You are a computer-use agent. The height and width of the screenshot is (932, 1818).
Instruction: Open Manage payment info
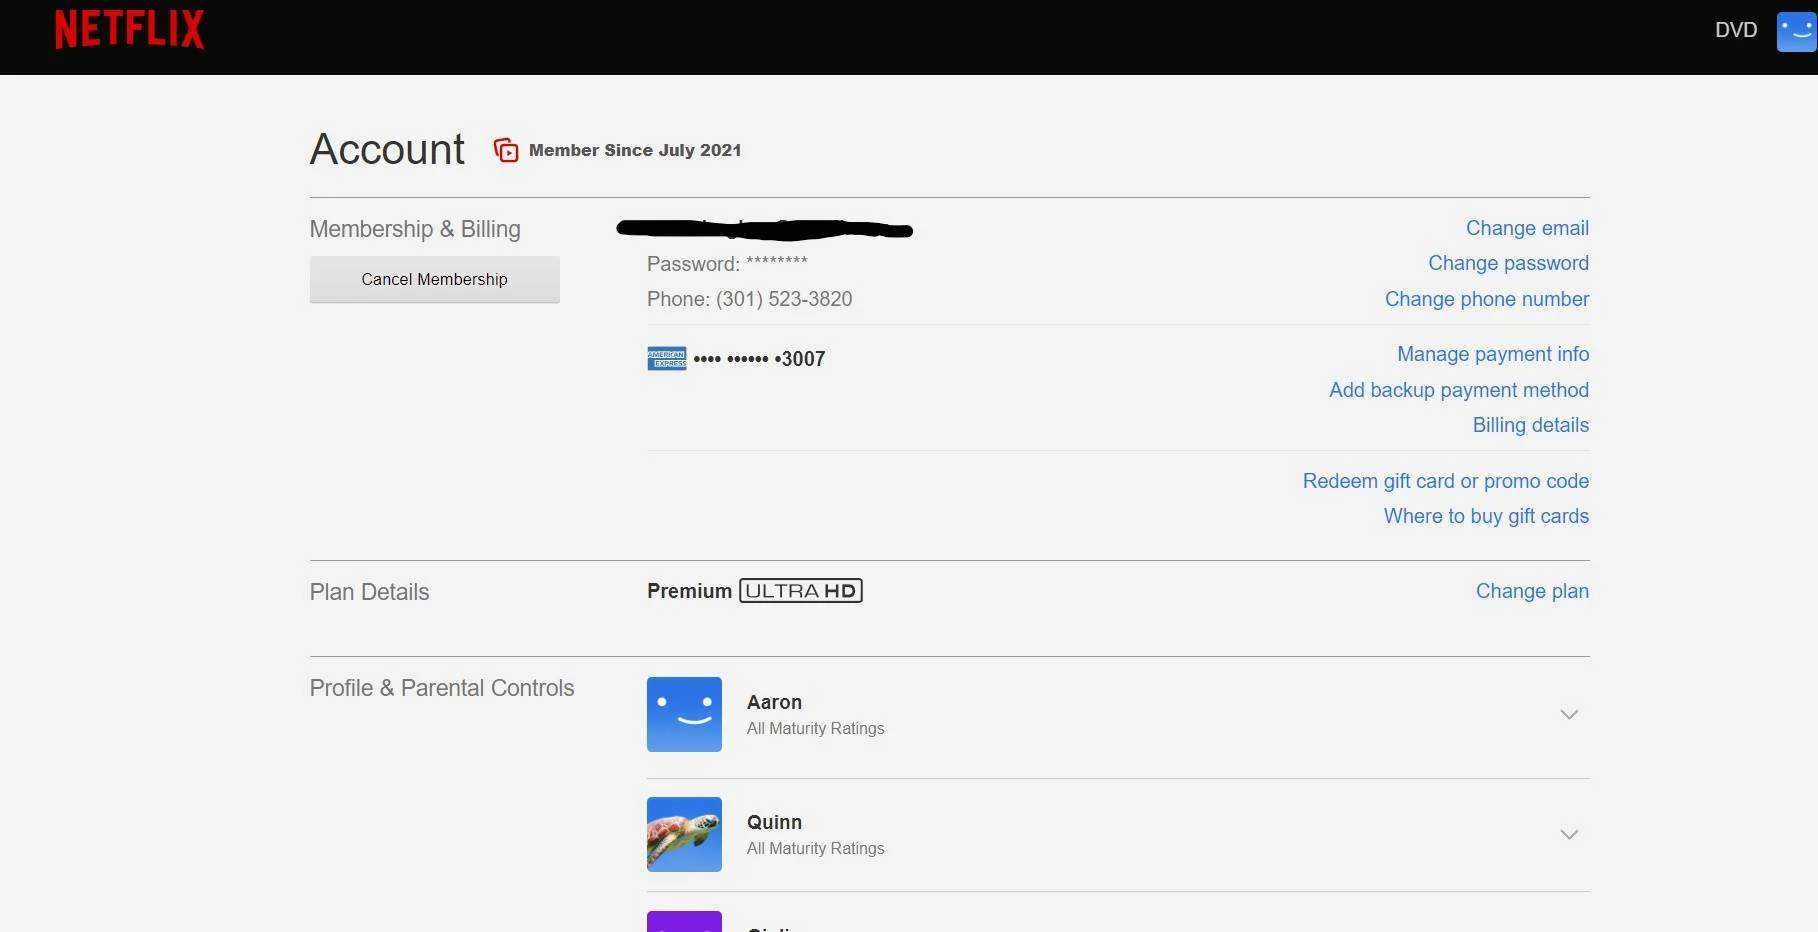tap(1493, 354)
